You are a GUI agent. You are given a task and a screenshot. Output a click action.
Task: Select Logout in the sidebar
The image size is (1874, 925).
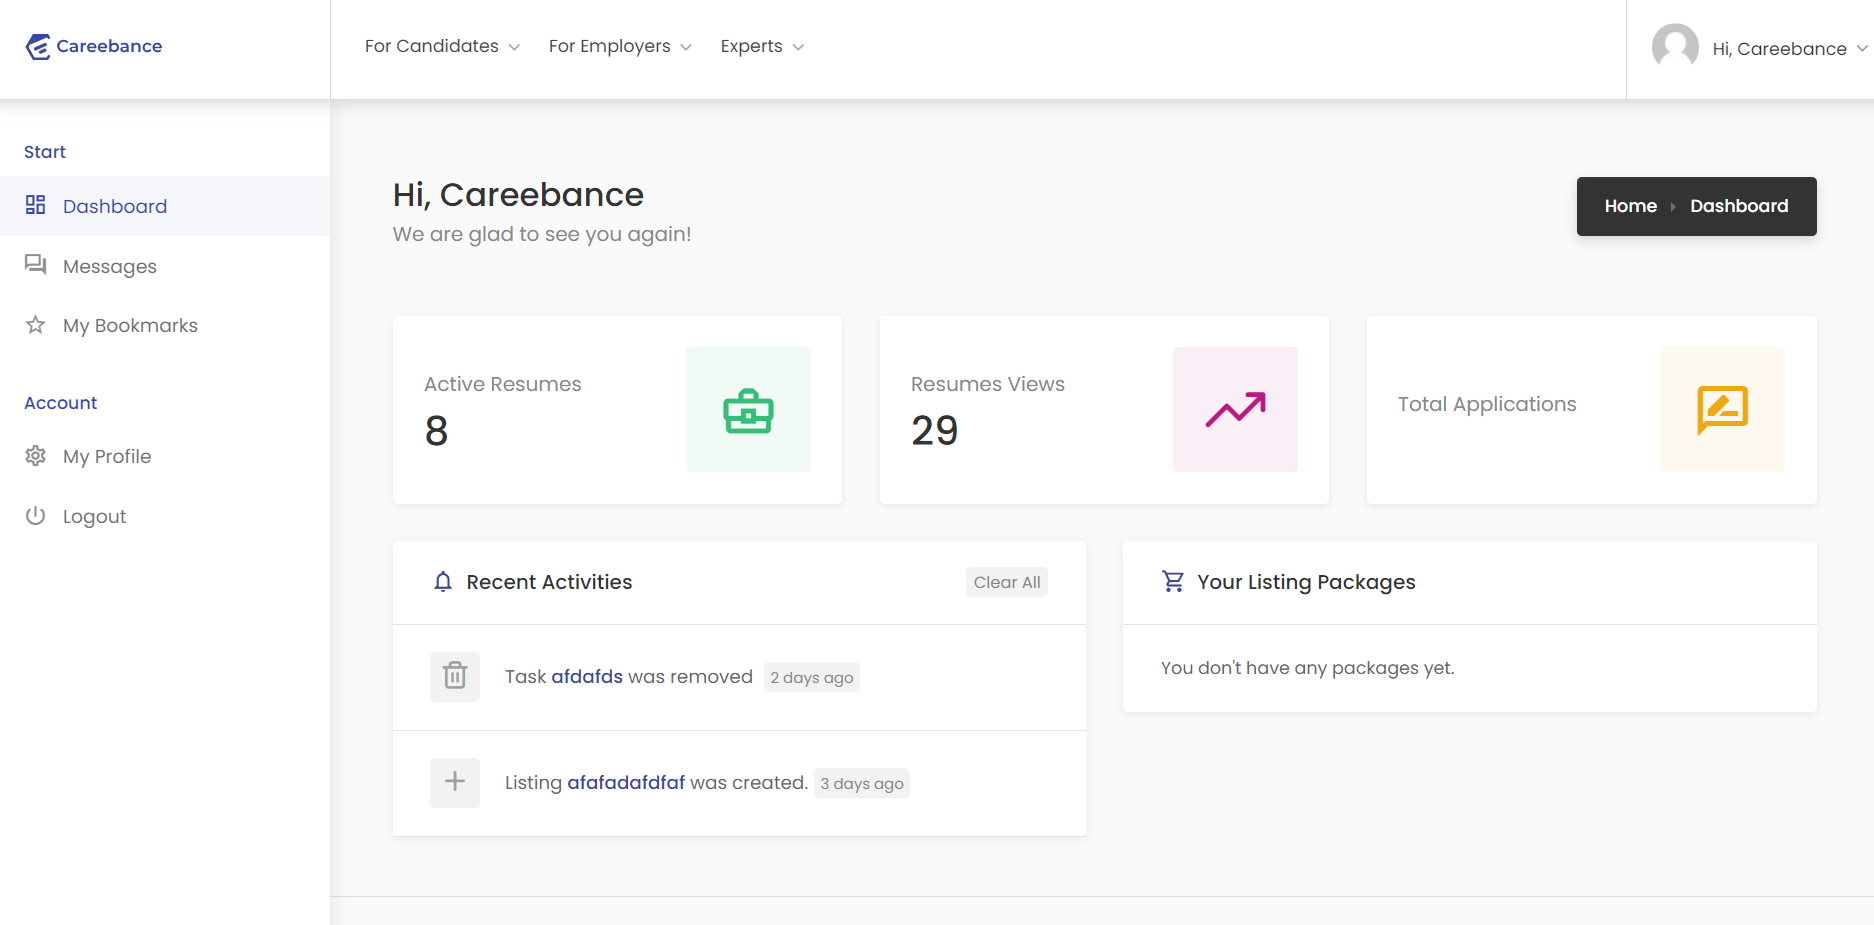[94, 517]
